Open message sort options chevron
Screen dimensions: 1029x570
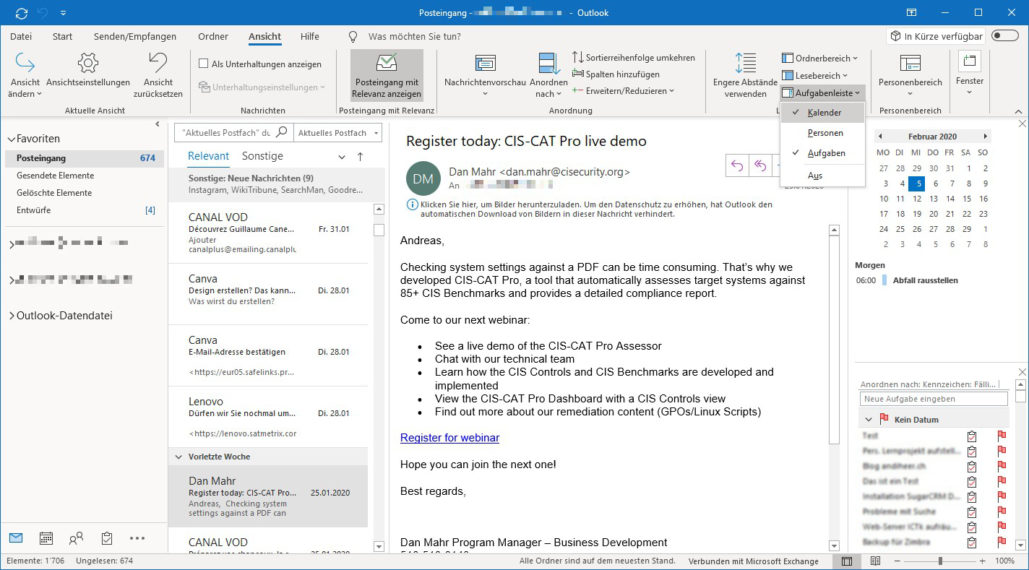click(341, 157)
